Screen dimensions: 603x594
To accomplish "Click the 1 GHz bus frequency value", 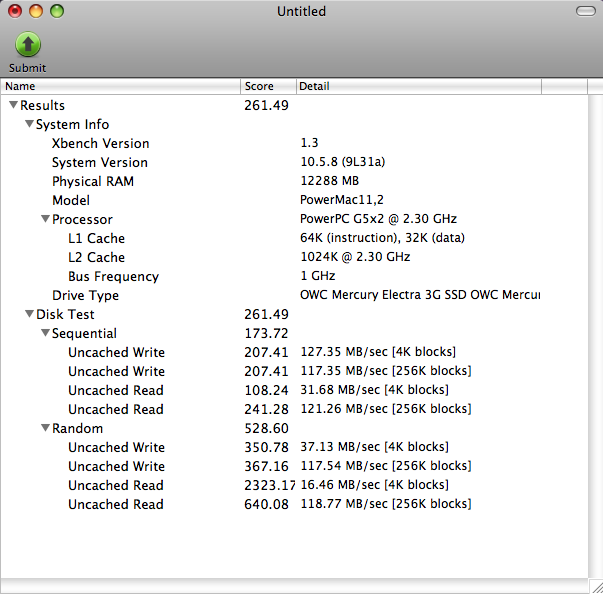I will (317, 275).
